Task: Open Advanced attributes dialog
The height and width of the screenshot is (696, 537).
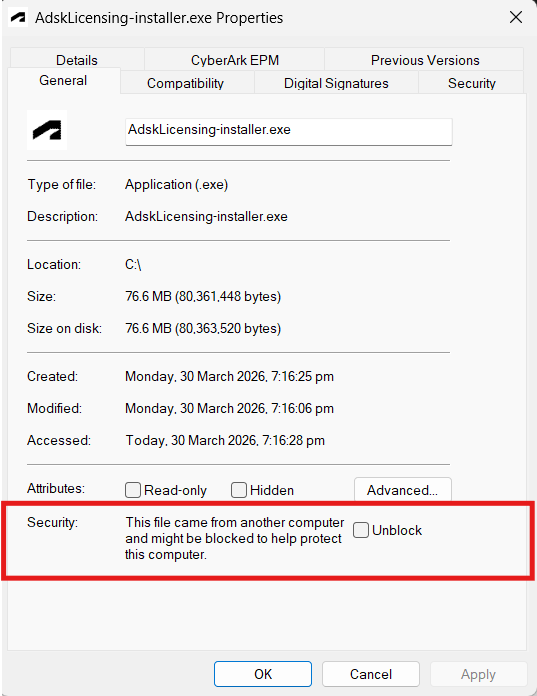Action: [x=403, y=490]
